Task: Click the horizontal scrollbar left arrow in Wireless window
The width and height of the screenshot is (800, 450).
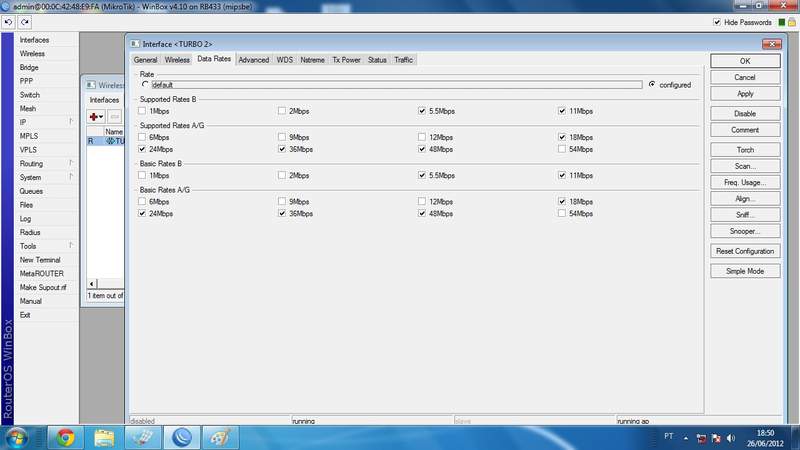Action: click(92, 284)
